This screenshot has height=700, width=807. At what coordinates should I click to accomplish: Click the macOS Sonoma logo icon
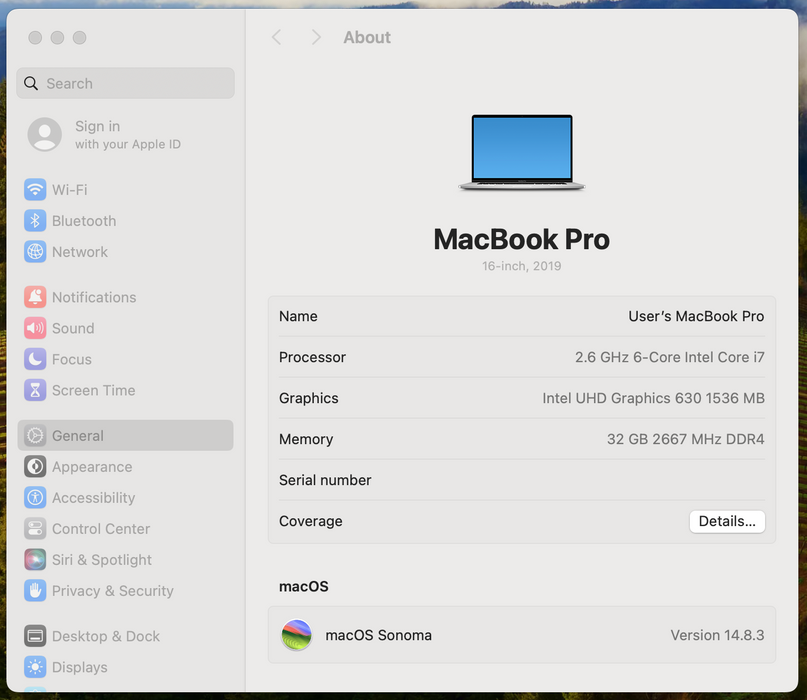tap(296, 635)
